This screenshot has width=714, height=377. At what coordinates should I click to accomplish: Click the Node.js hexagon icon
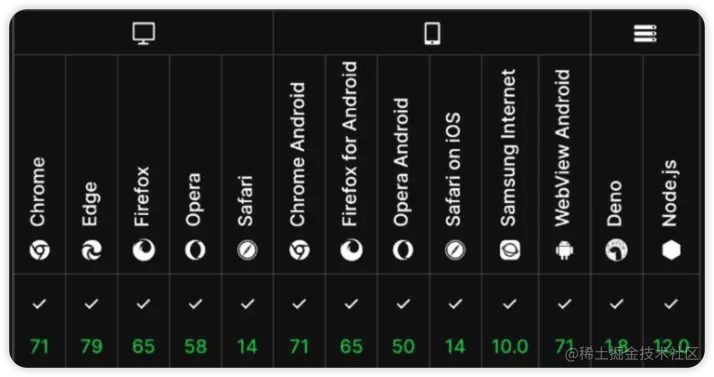pos(671,250)
